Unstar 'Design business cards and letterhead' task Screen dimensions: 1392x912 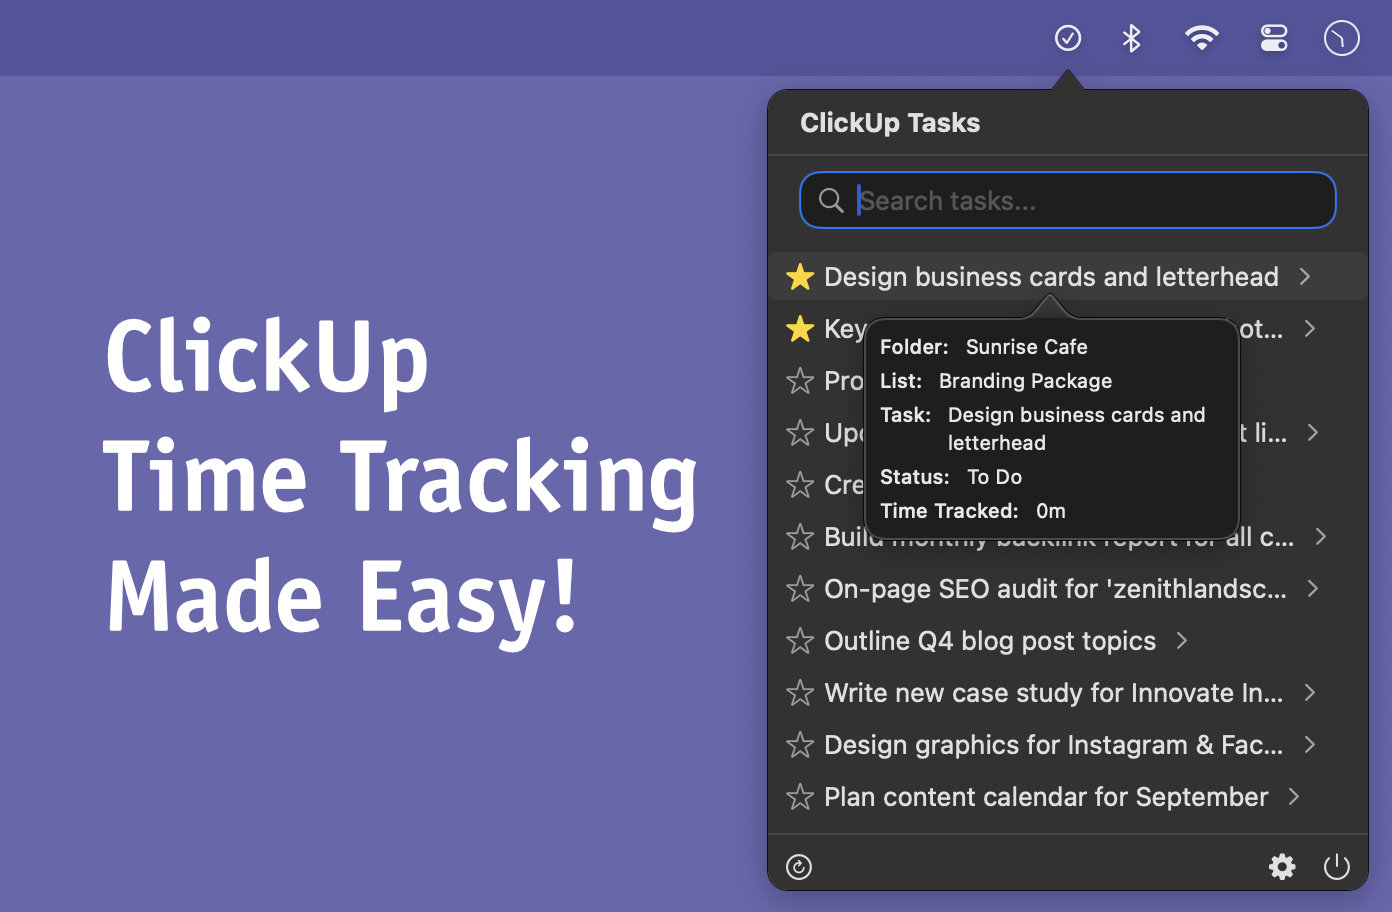click(800, 277)
